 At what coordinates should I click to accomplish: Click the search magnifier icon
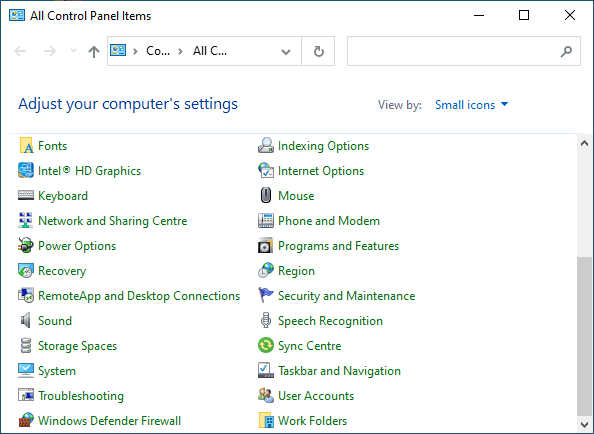tap(566, 51)
